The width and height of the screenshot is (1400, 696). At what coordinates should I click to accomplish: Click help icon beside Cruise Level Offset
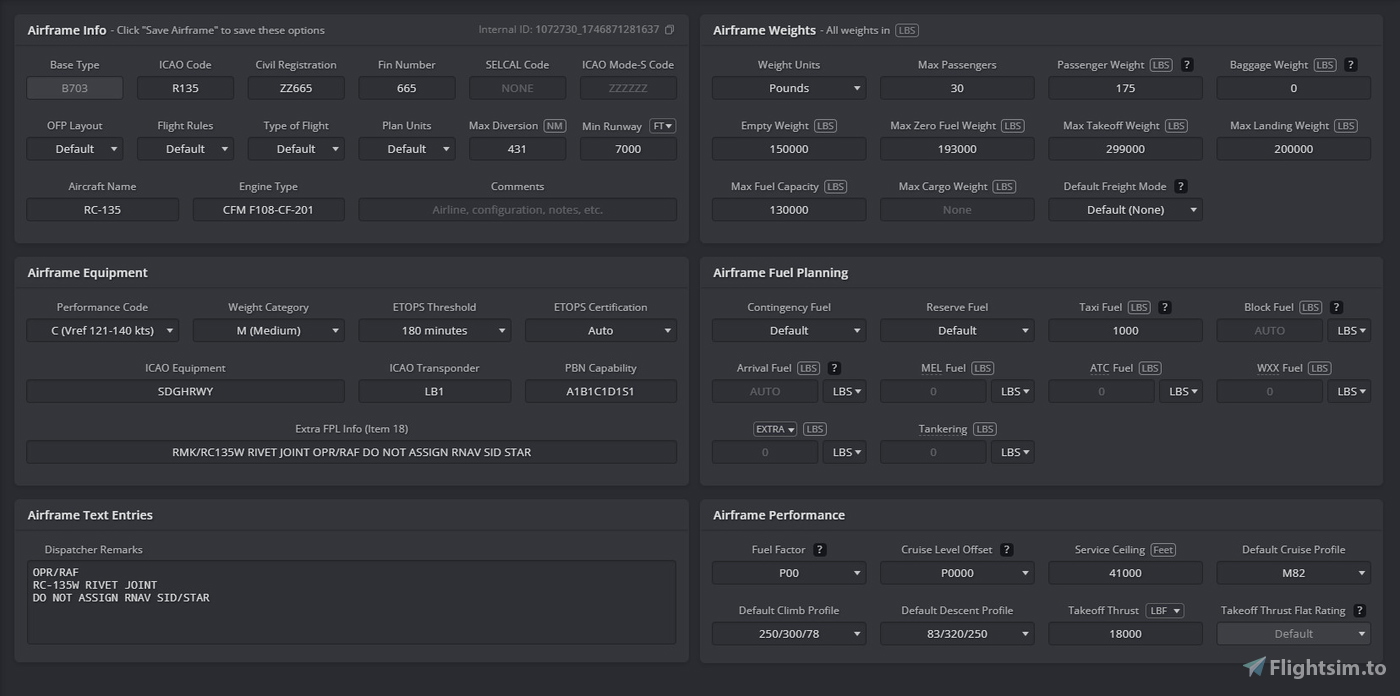pyautogui.click(x=1007, y=550)
